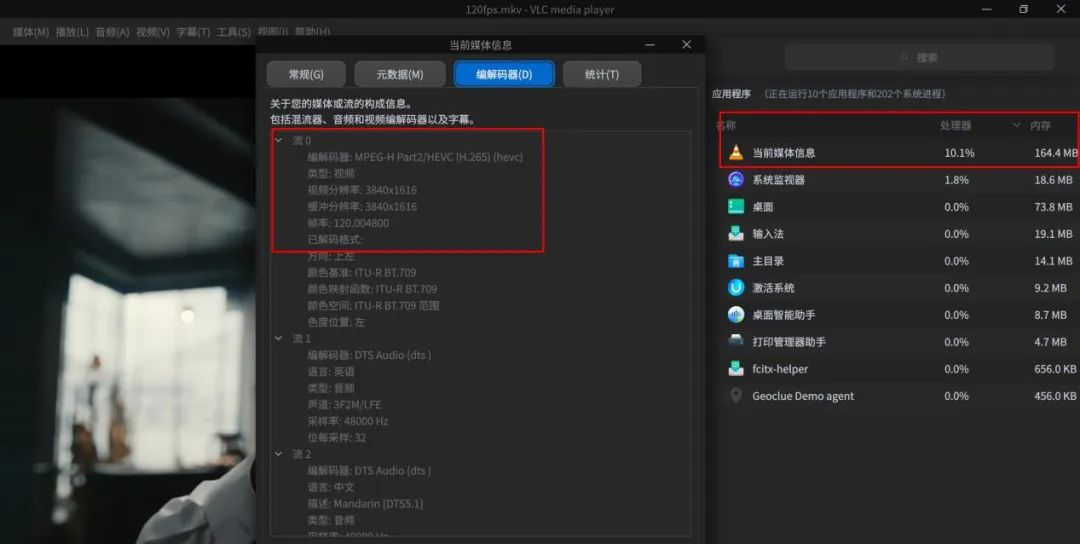The height and width of the screenshot is (544, 1080).
Task: Sort processes by the 内存 column header
Action: [x=1040, y=125]
